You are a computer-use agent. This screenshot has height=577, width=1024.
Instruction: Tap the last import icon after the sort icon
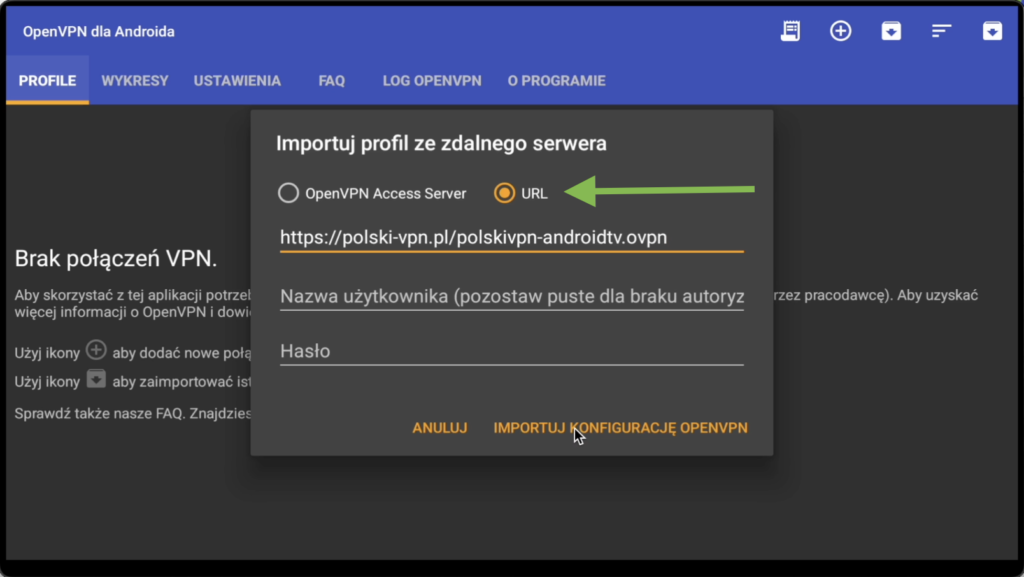pyautogui.click(x=992, y=31)
